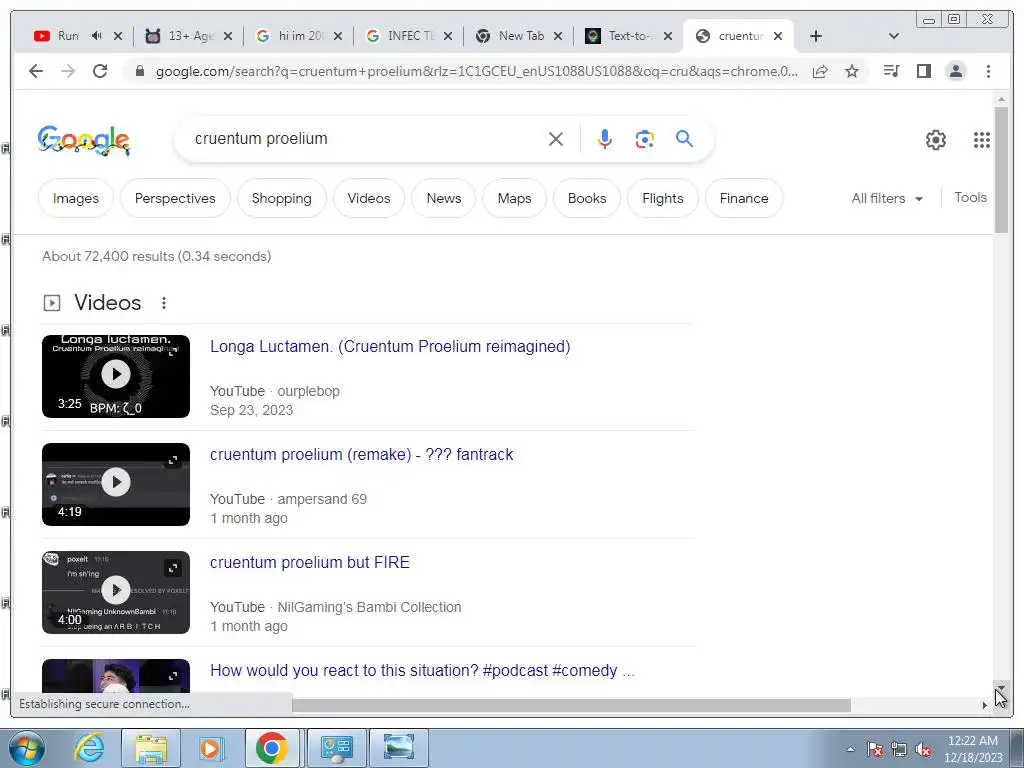This screenshot has width=1024, height=768.
Task: Filter results by Shopping
Action: [x=281, y=198]
